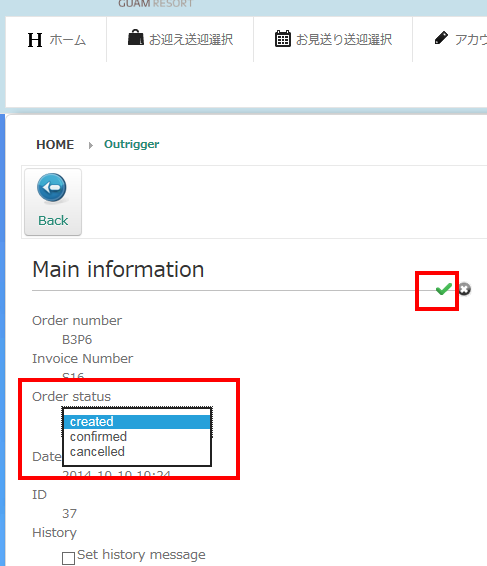Image resolution: width=487 pixels, height=566 pixels.
Task: Click the H home icon in navigation
Action: coord(35,40)
